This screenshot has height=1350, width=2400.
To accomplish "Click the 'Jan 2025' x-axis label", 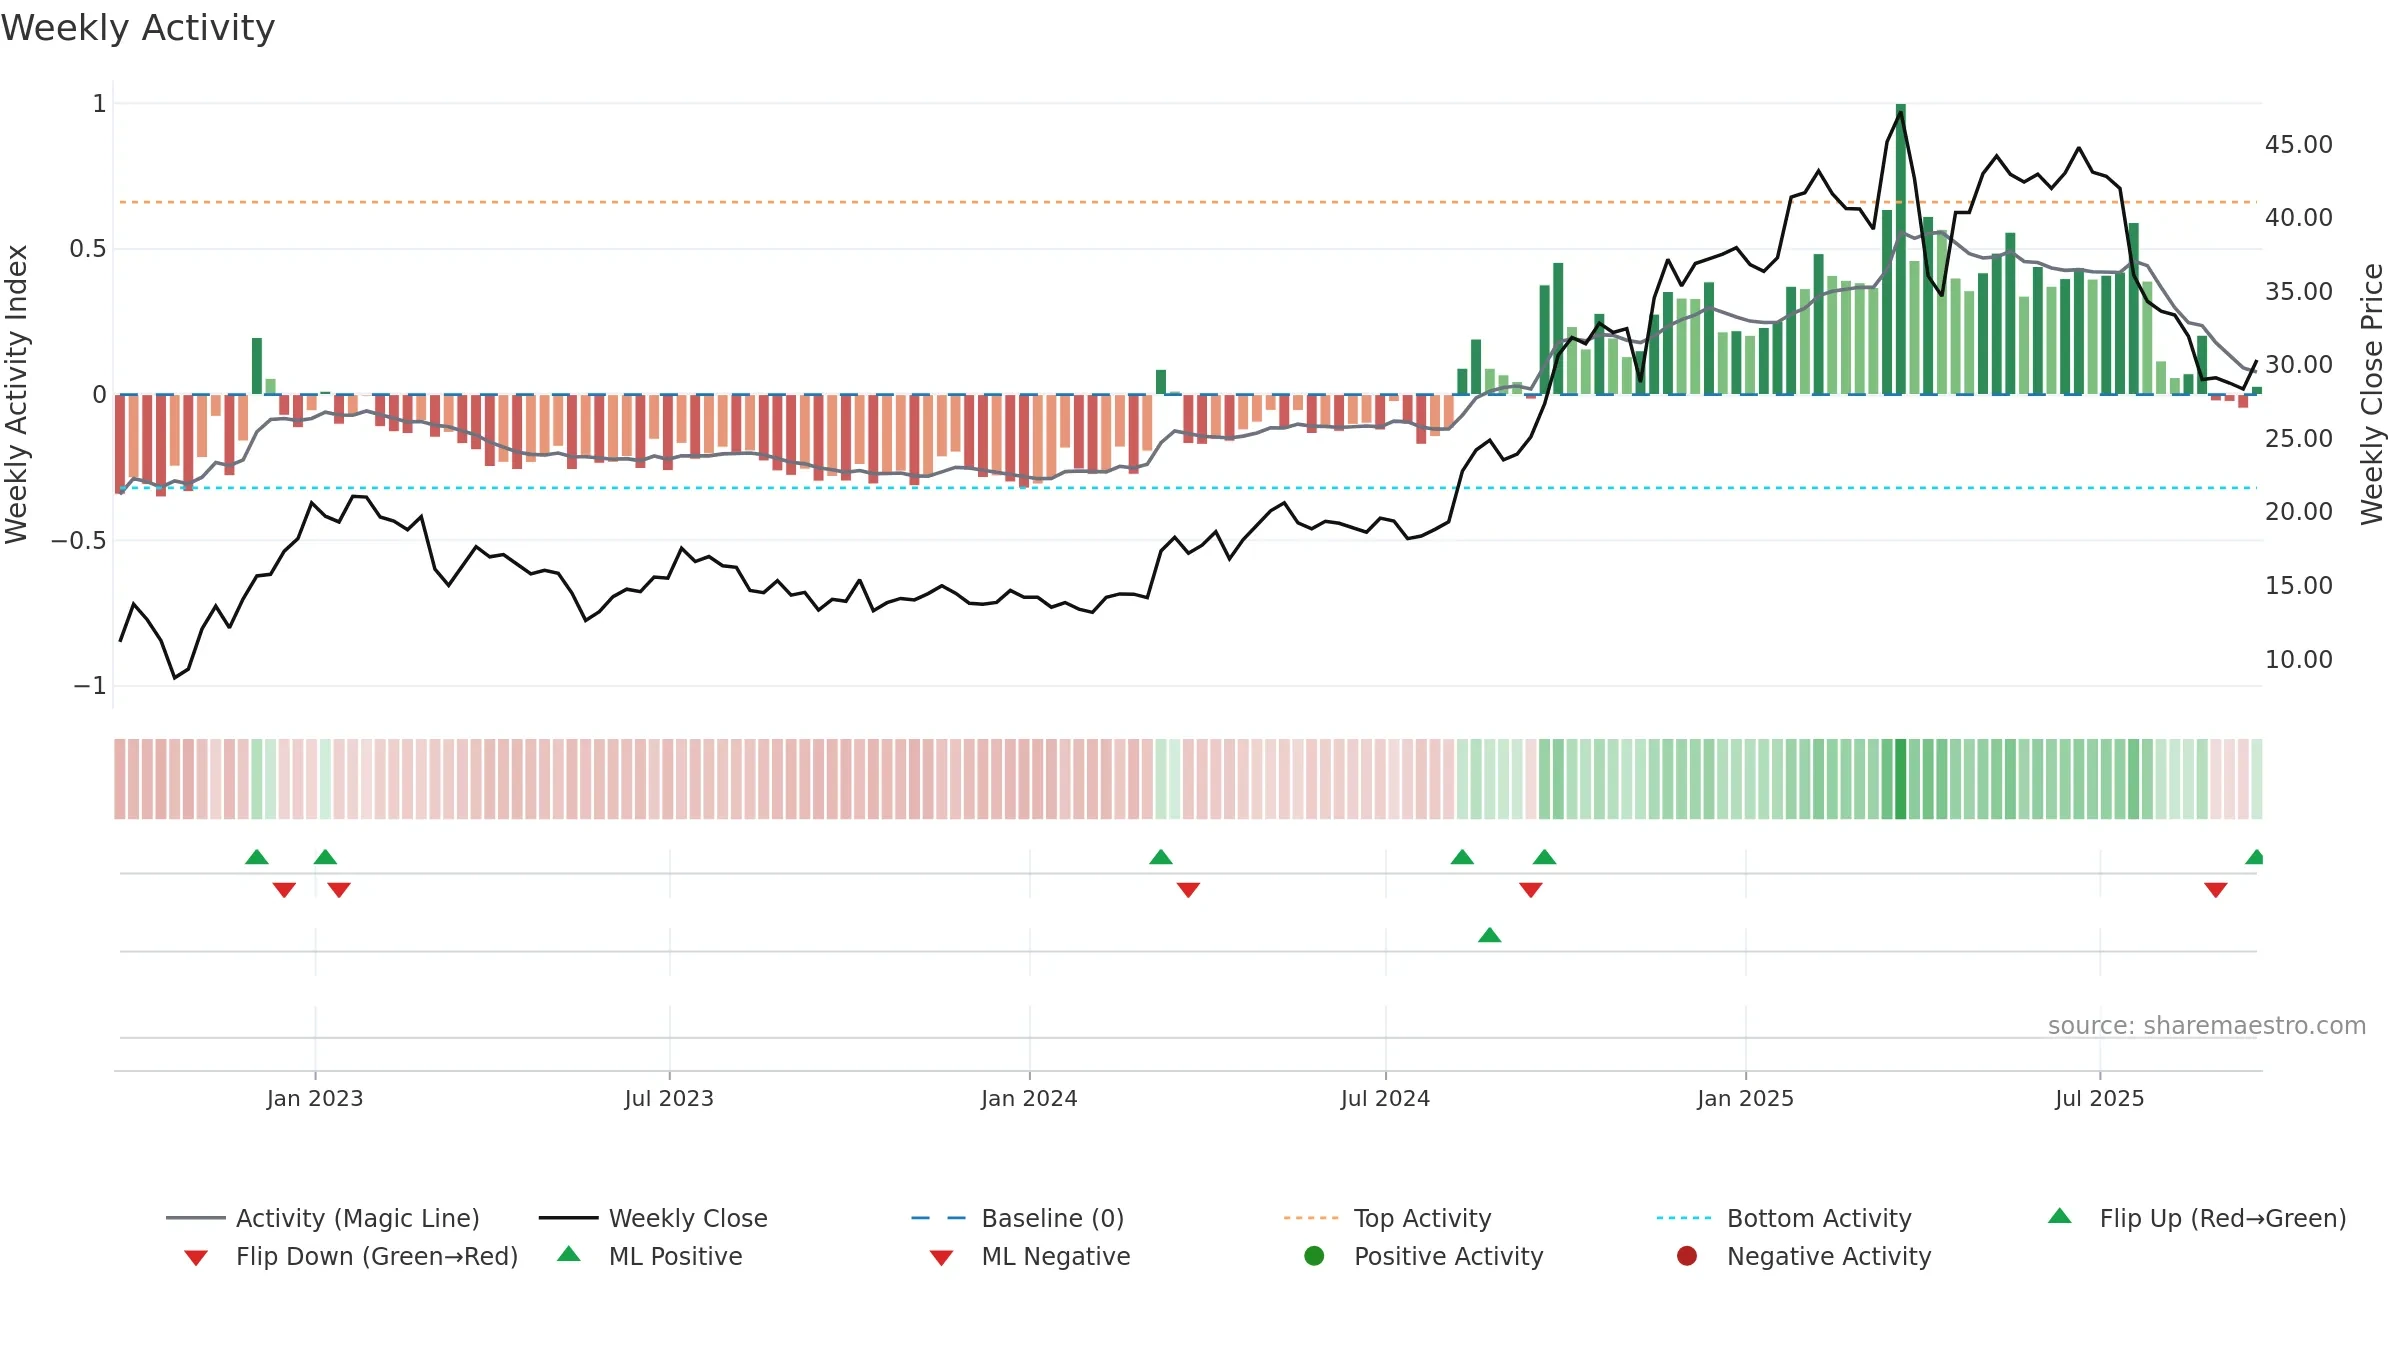I will tap(1745, 1098).
